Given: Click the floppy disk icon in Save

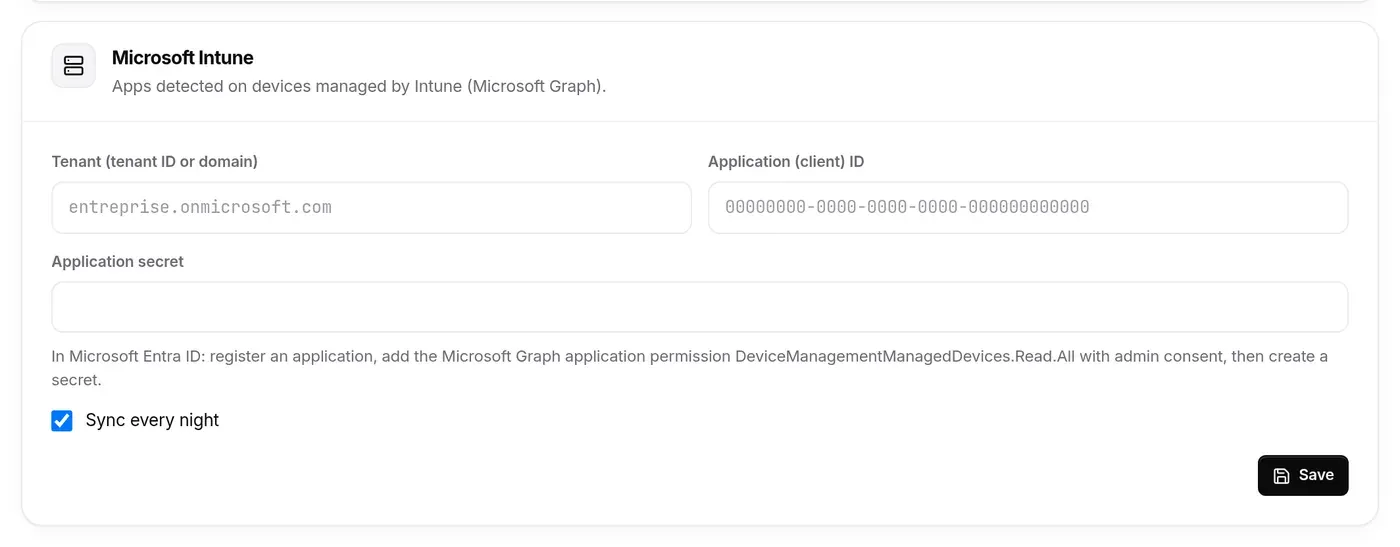Looking at the screenshot, I should click(1281, 476).
